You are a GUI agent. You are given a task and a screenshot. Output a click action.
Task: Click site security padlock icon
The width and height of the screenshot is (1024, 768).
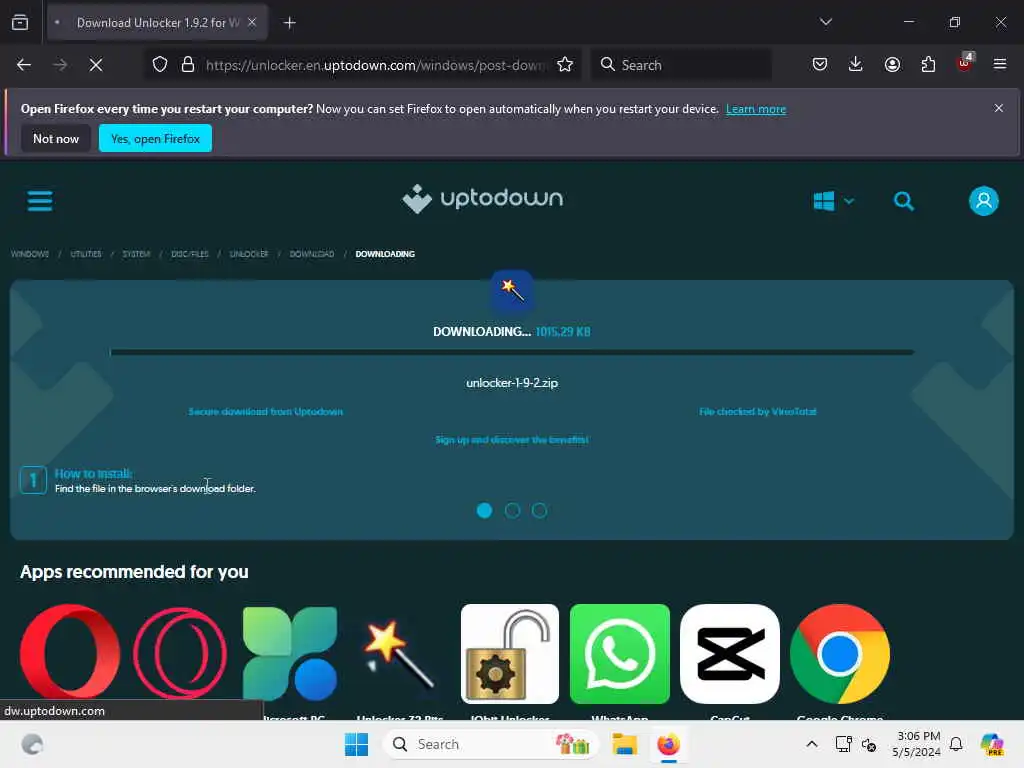[x=188, y=65]
